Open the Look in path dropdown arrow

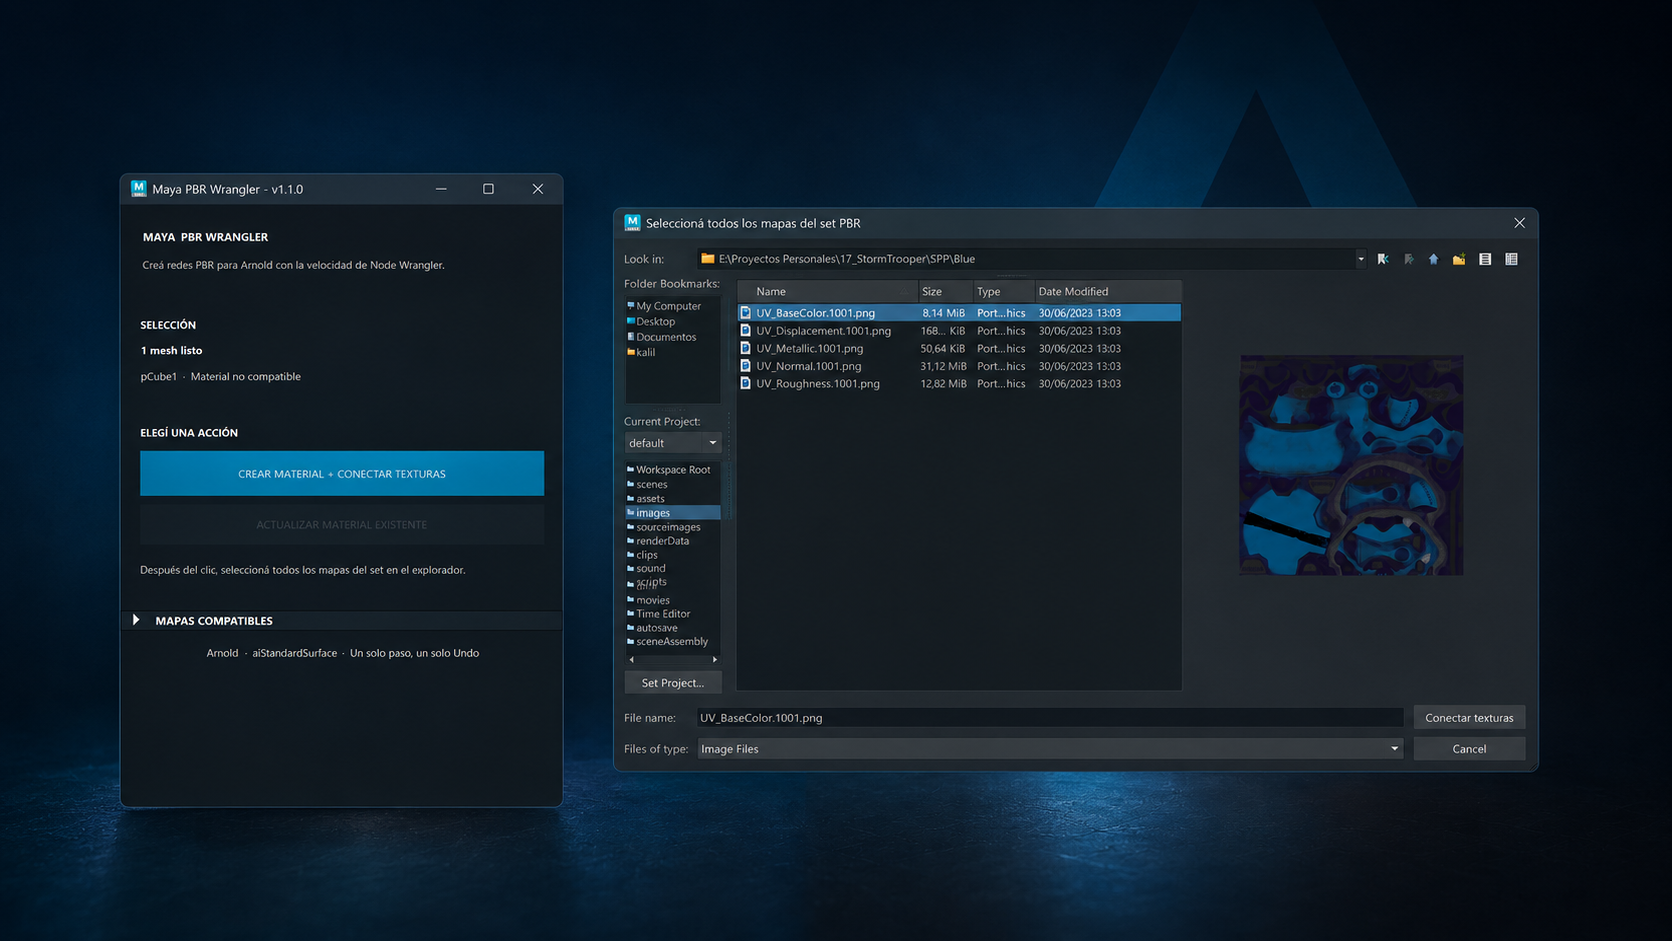click(1360, 259)
